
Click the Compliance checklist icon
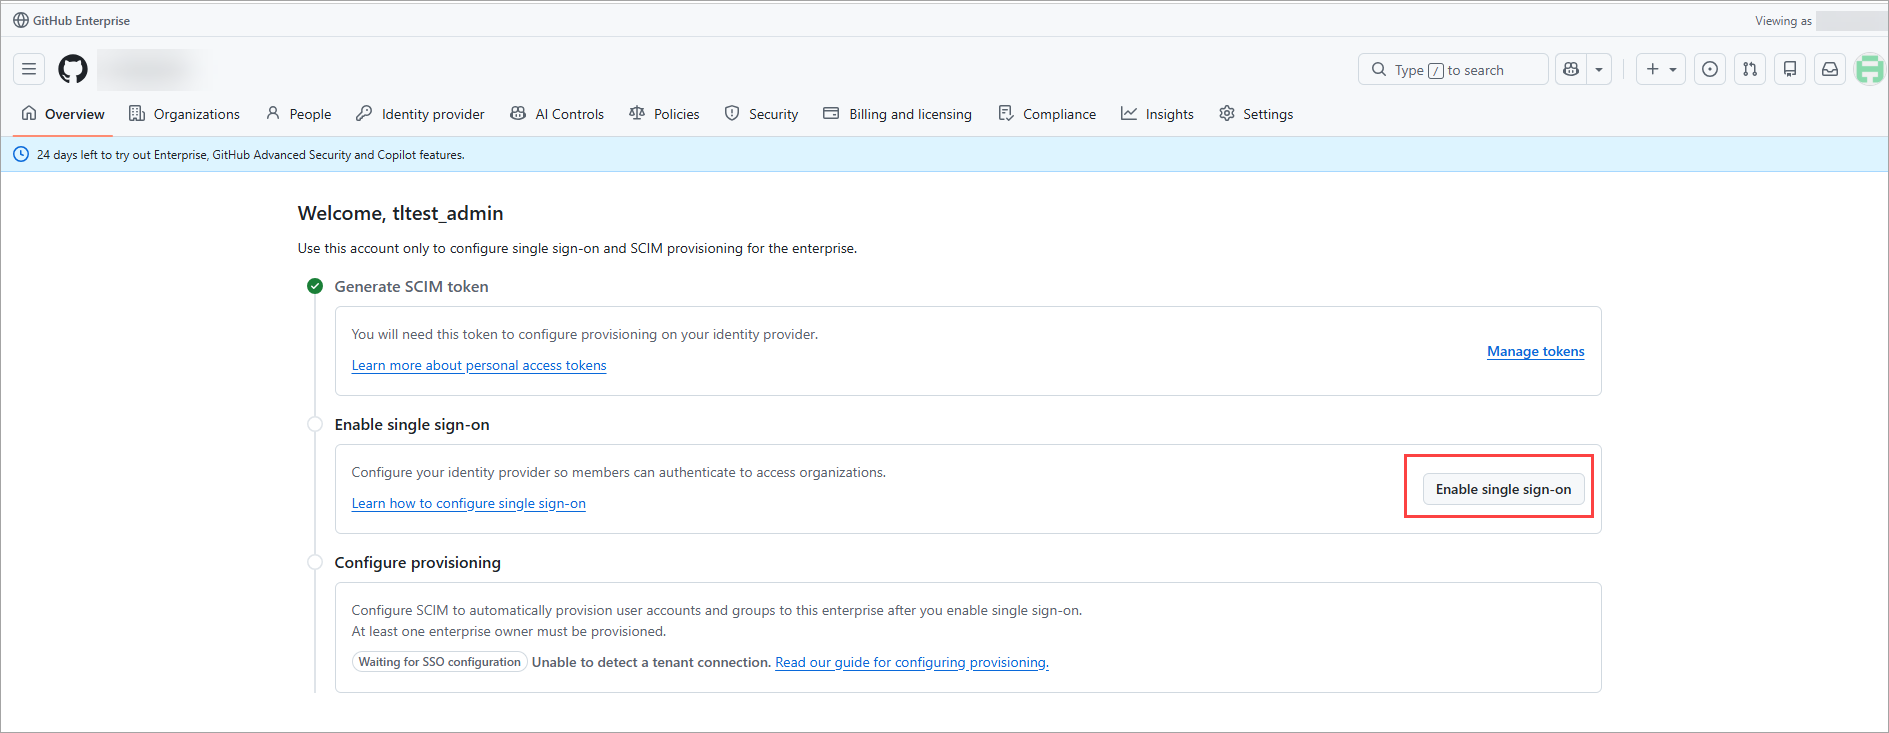tap(1006, 113)
